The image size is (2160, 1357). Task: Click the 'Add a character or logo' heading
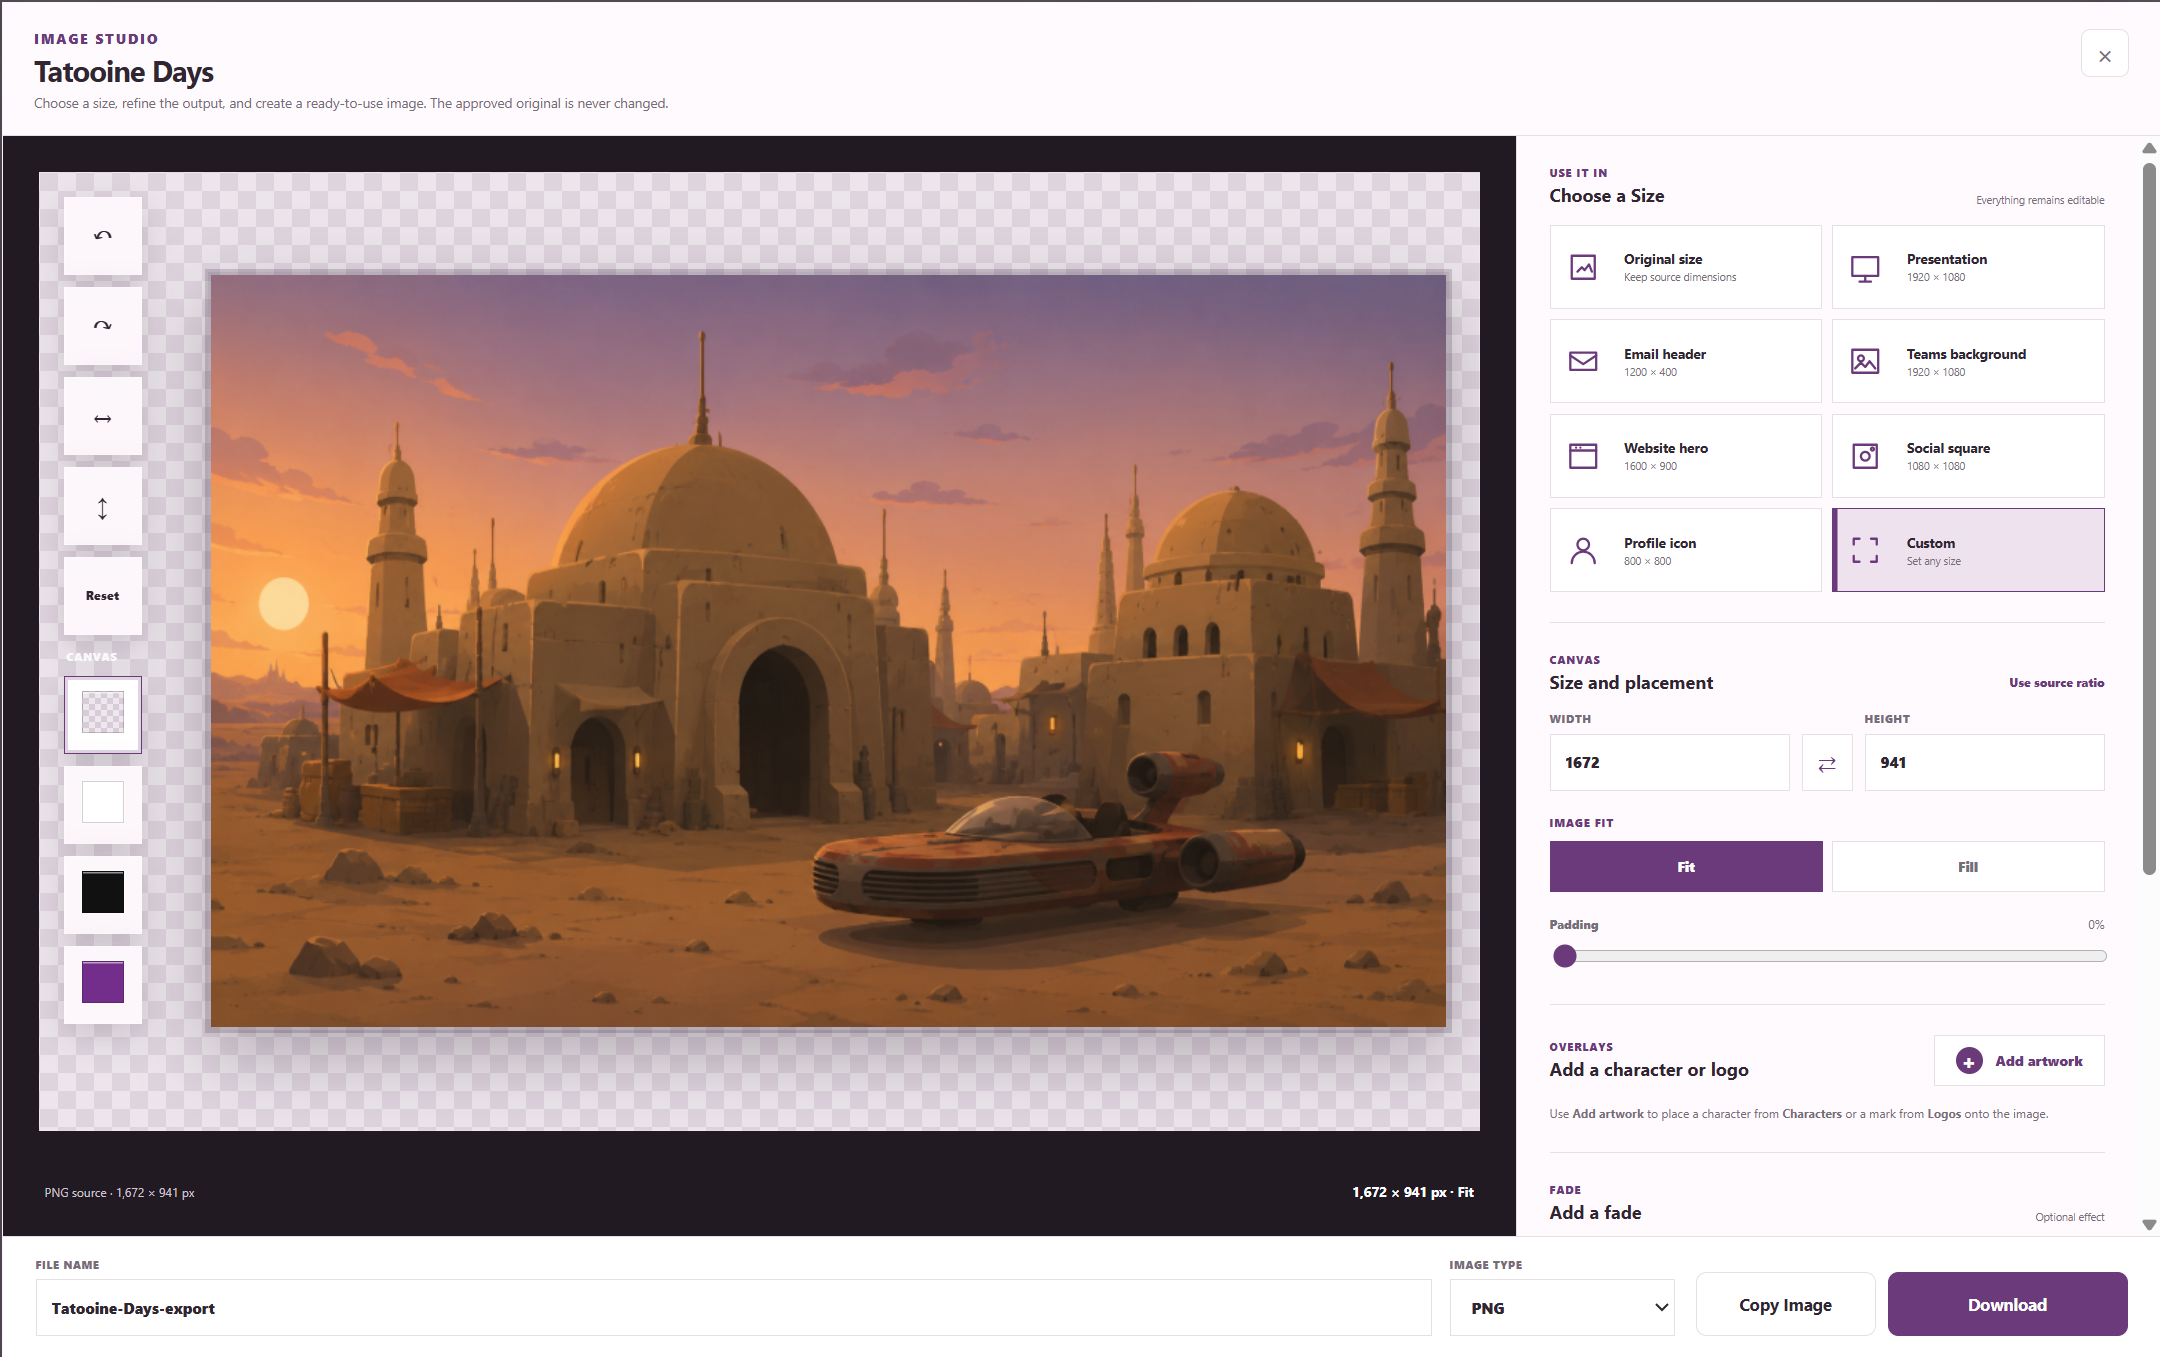1649,1070
